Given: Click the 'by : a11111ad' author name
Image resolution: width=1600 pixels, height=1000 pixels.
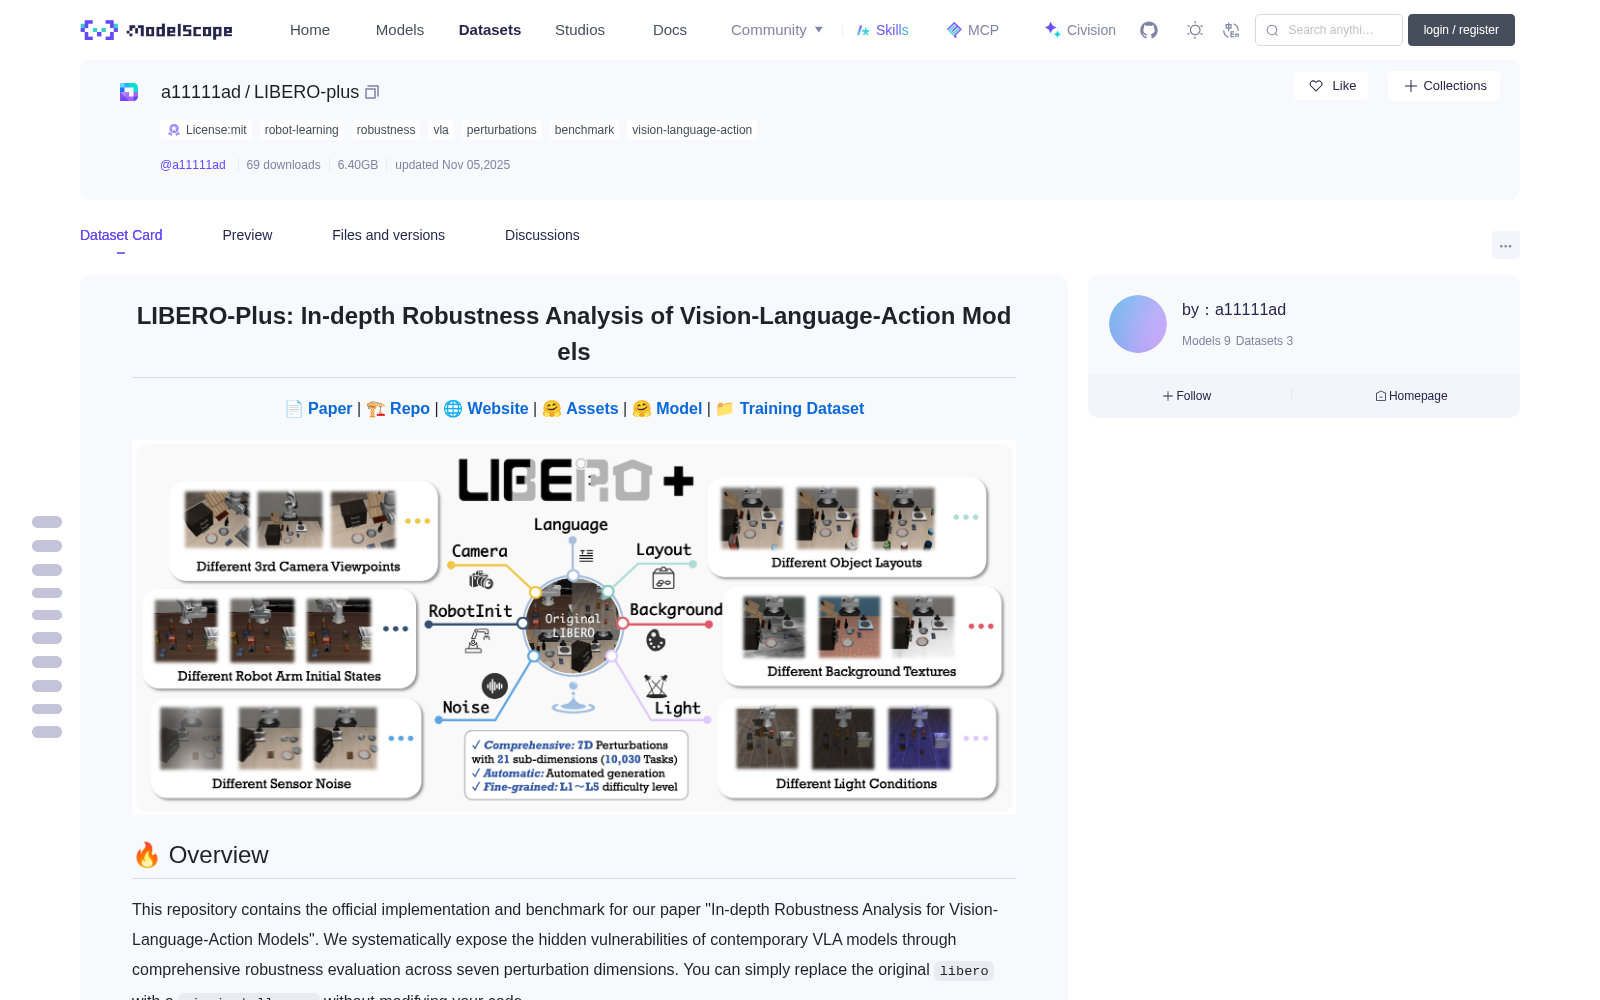Looking at the screenshot, I should tap(1234, 310).
